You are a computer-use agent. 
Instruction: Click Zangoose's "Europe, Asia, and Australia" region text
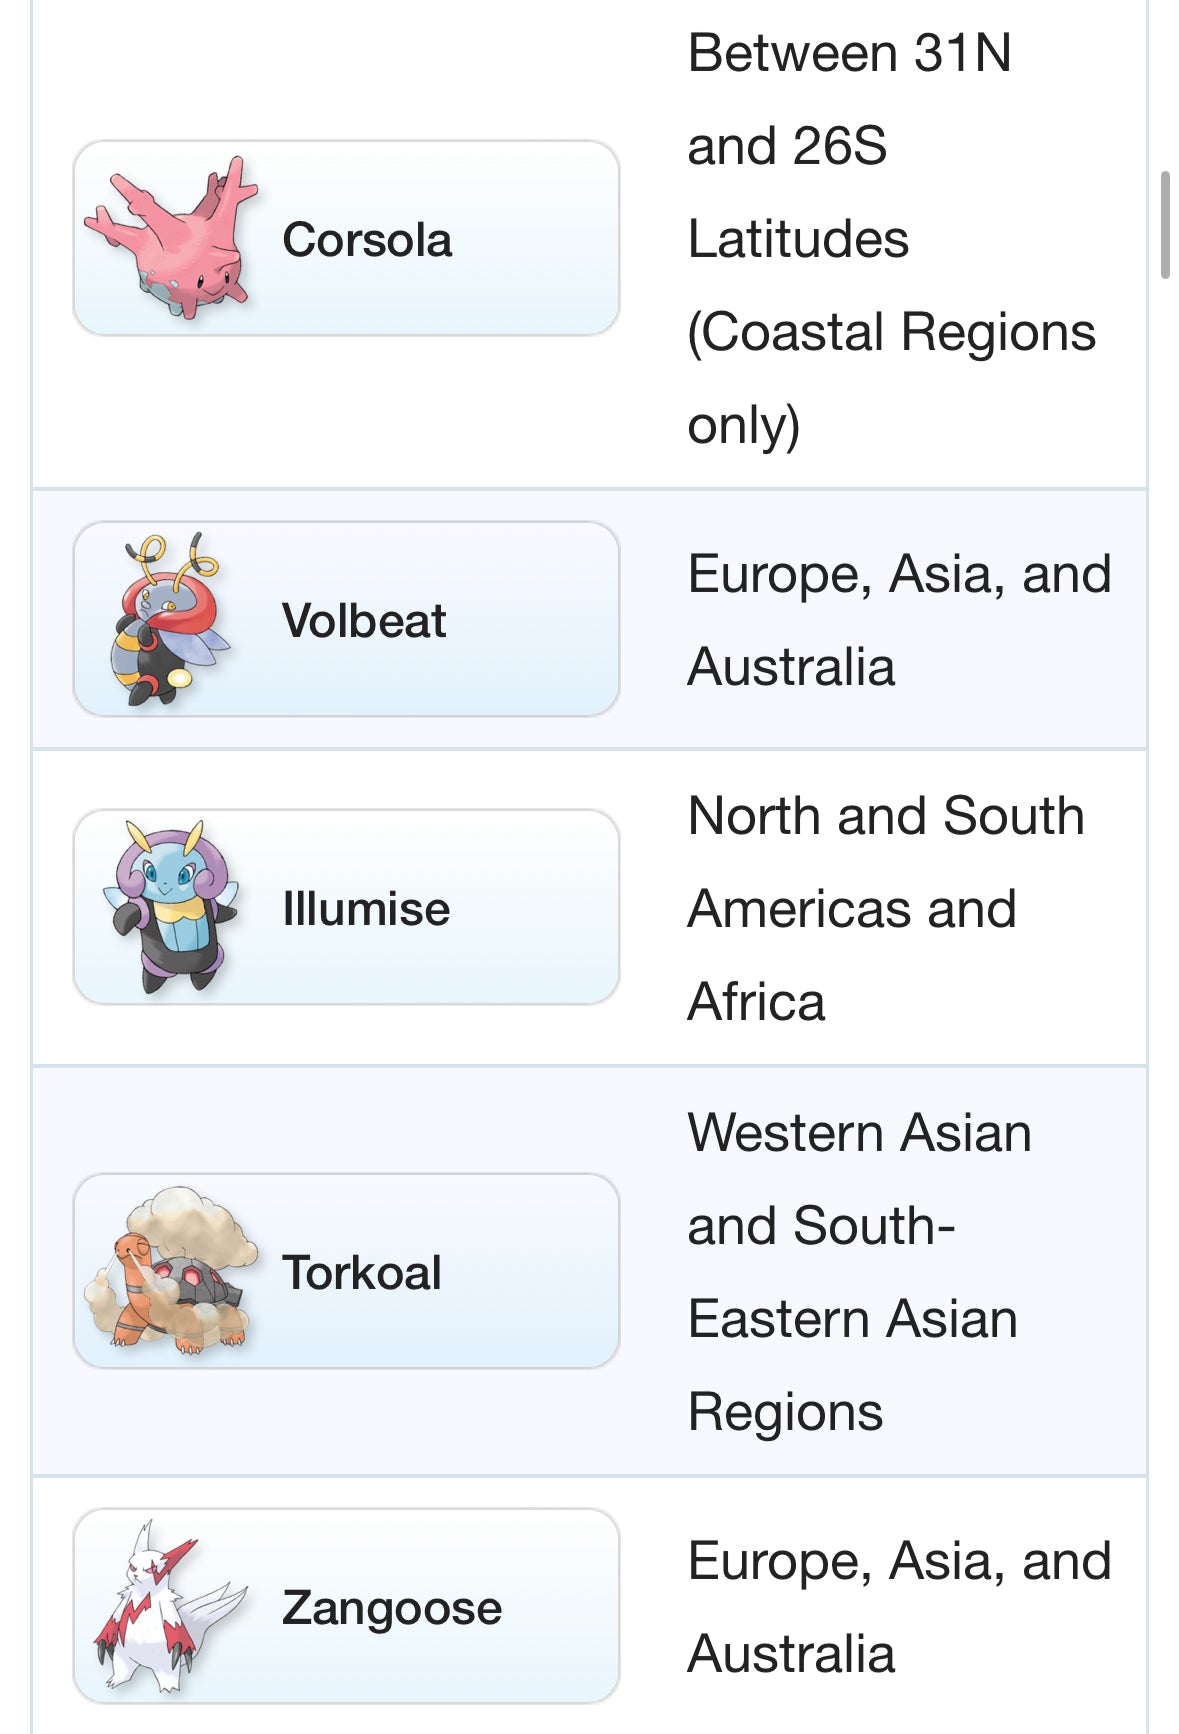click(x=898, y=1607)
